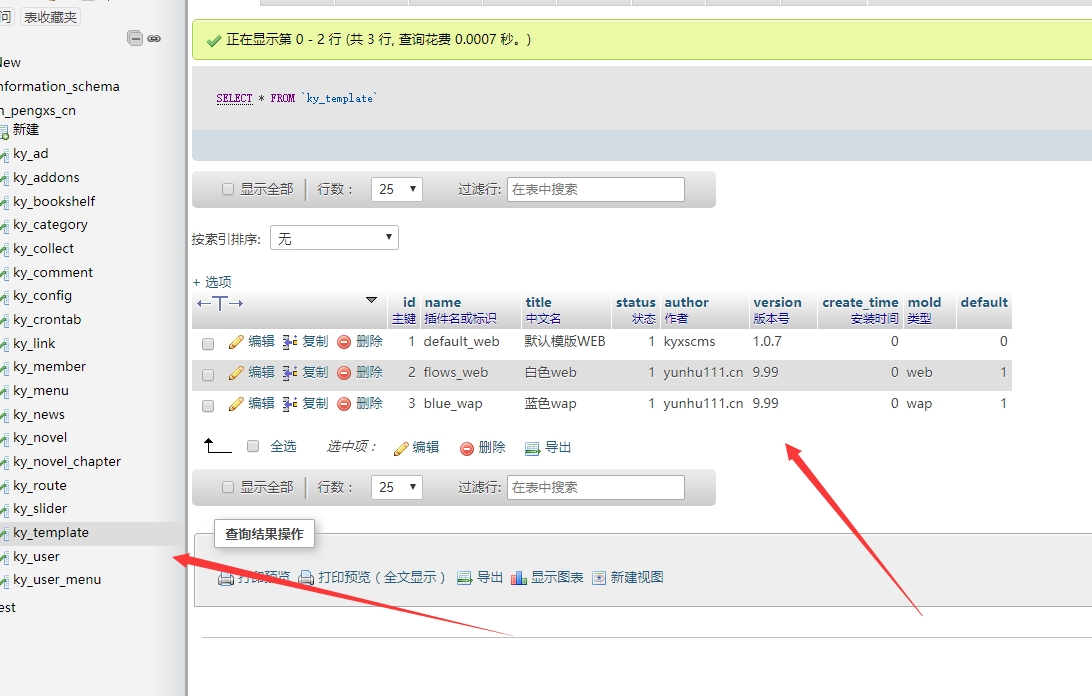Click the create view icon
The width and height of the screenshot is (1092, 696).
[x=599, y=578]
